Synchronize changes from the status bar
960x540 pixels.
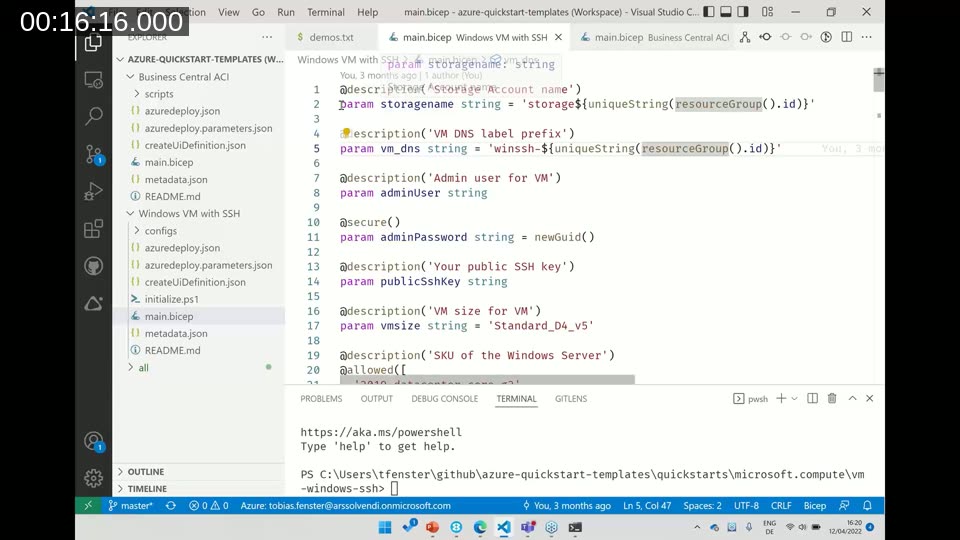(171, 506)
